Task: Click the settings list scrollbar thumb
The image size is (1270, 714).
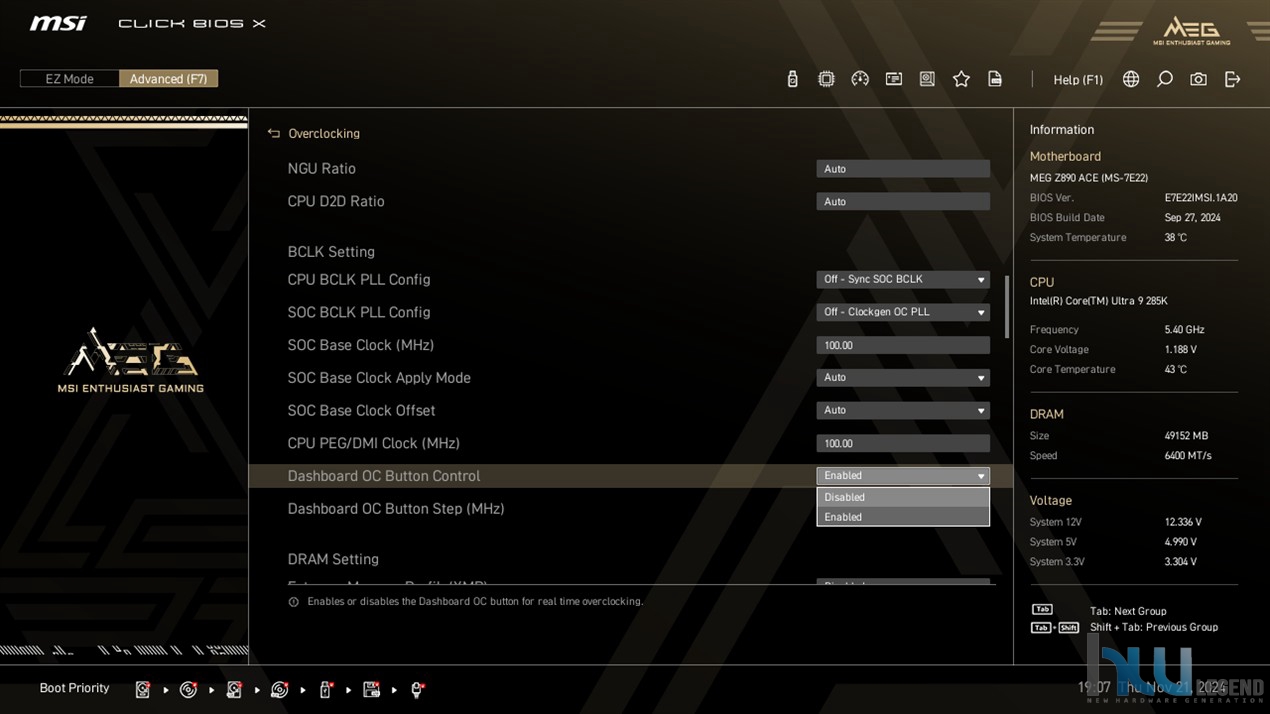Action: click(x=1007, y=307)
